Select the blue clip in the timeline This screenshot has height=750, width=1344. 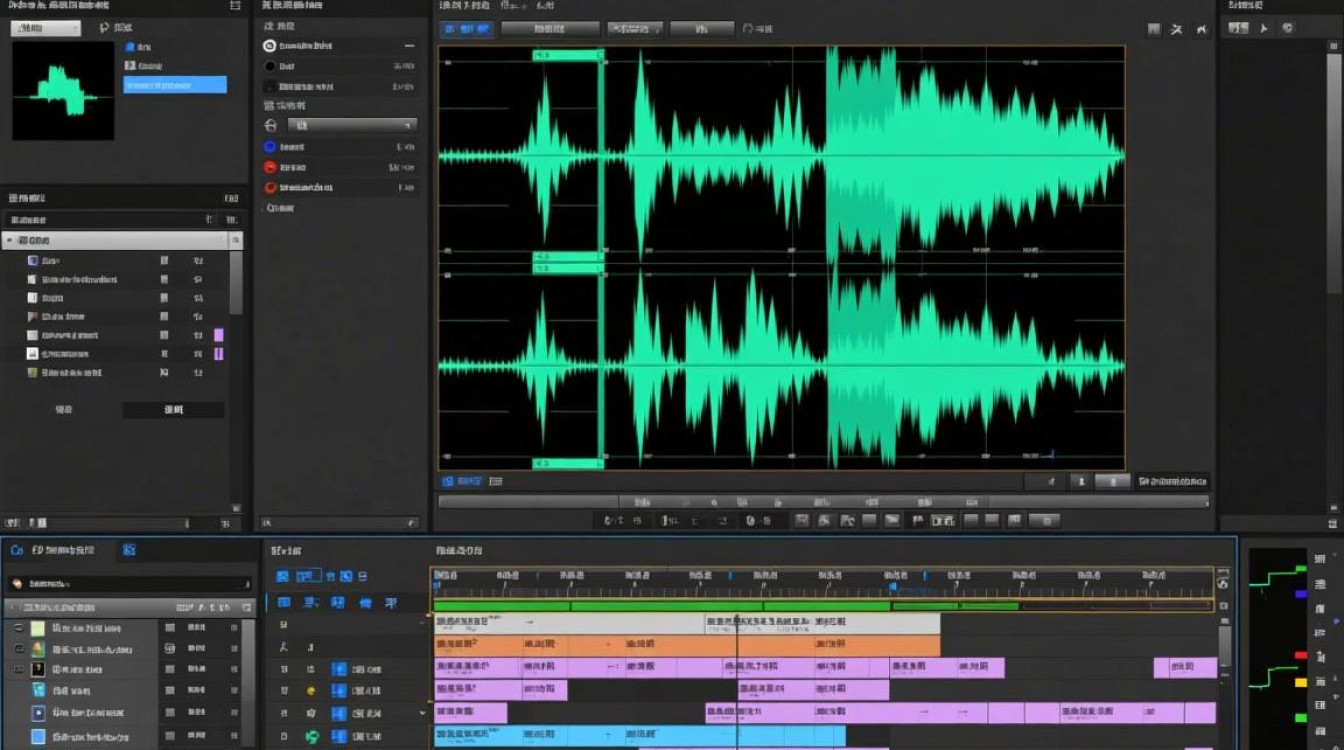(640, 736)
